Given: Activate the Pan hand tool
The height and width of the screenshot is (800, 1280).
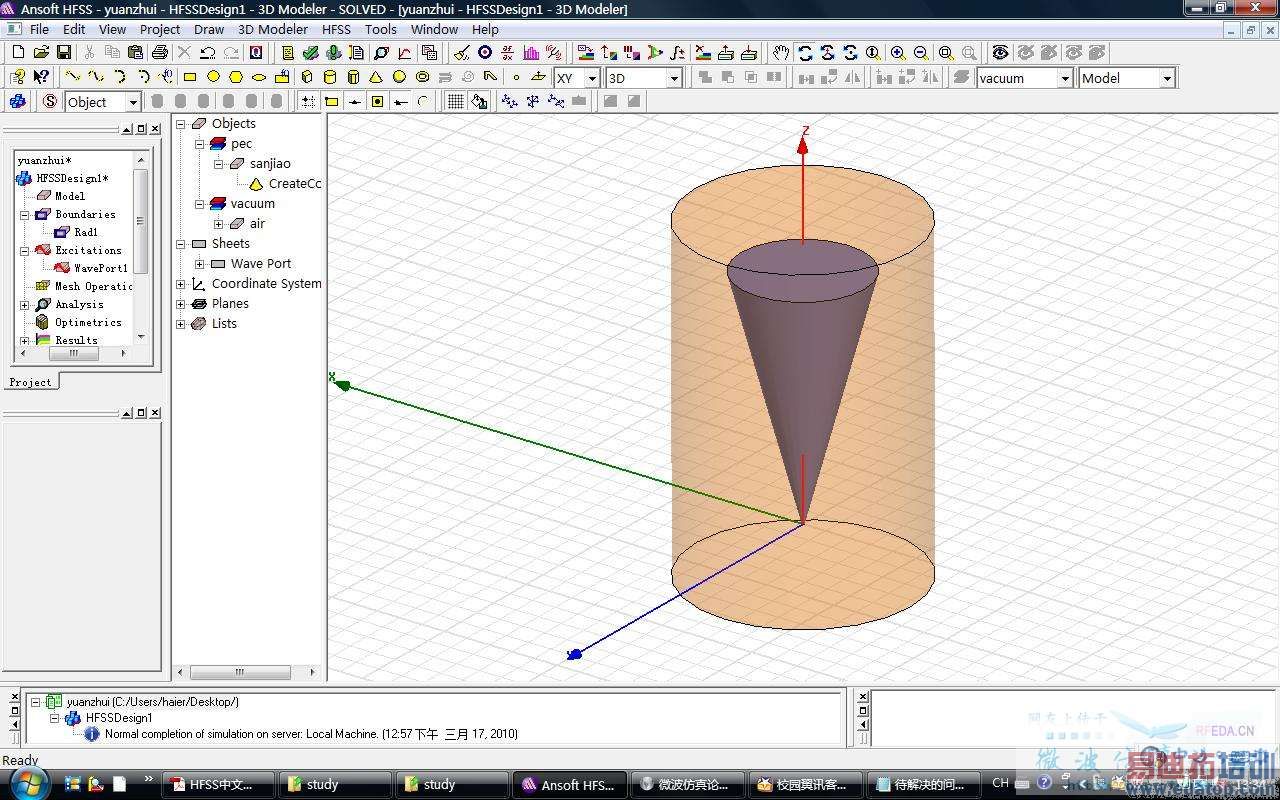Looking at the screenshot, I should click(x=781, y=52).
